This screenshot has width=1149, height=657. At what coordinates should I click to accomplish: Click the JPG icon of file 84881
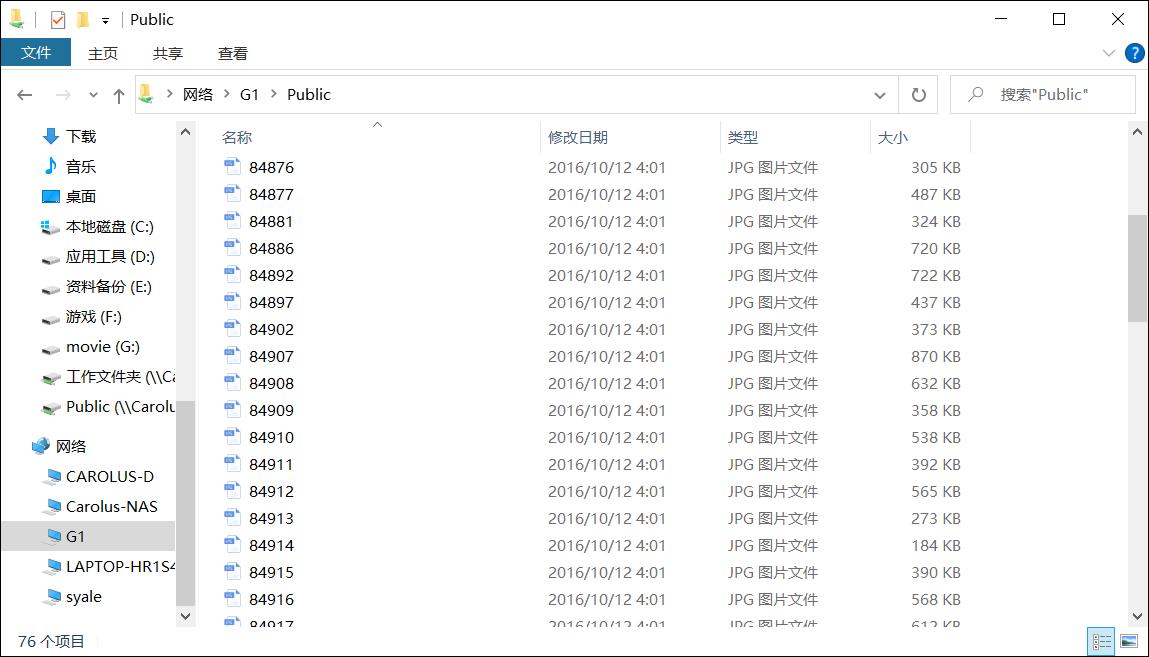[232, 220]
